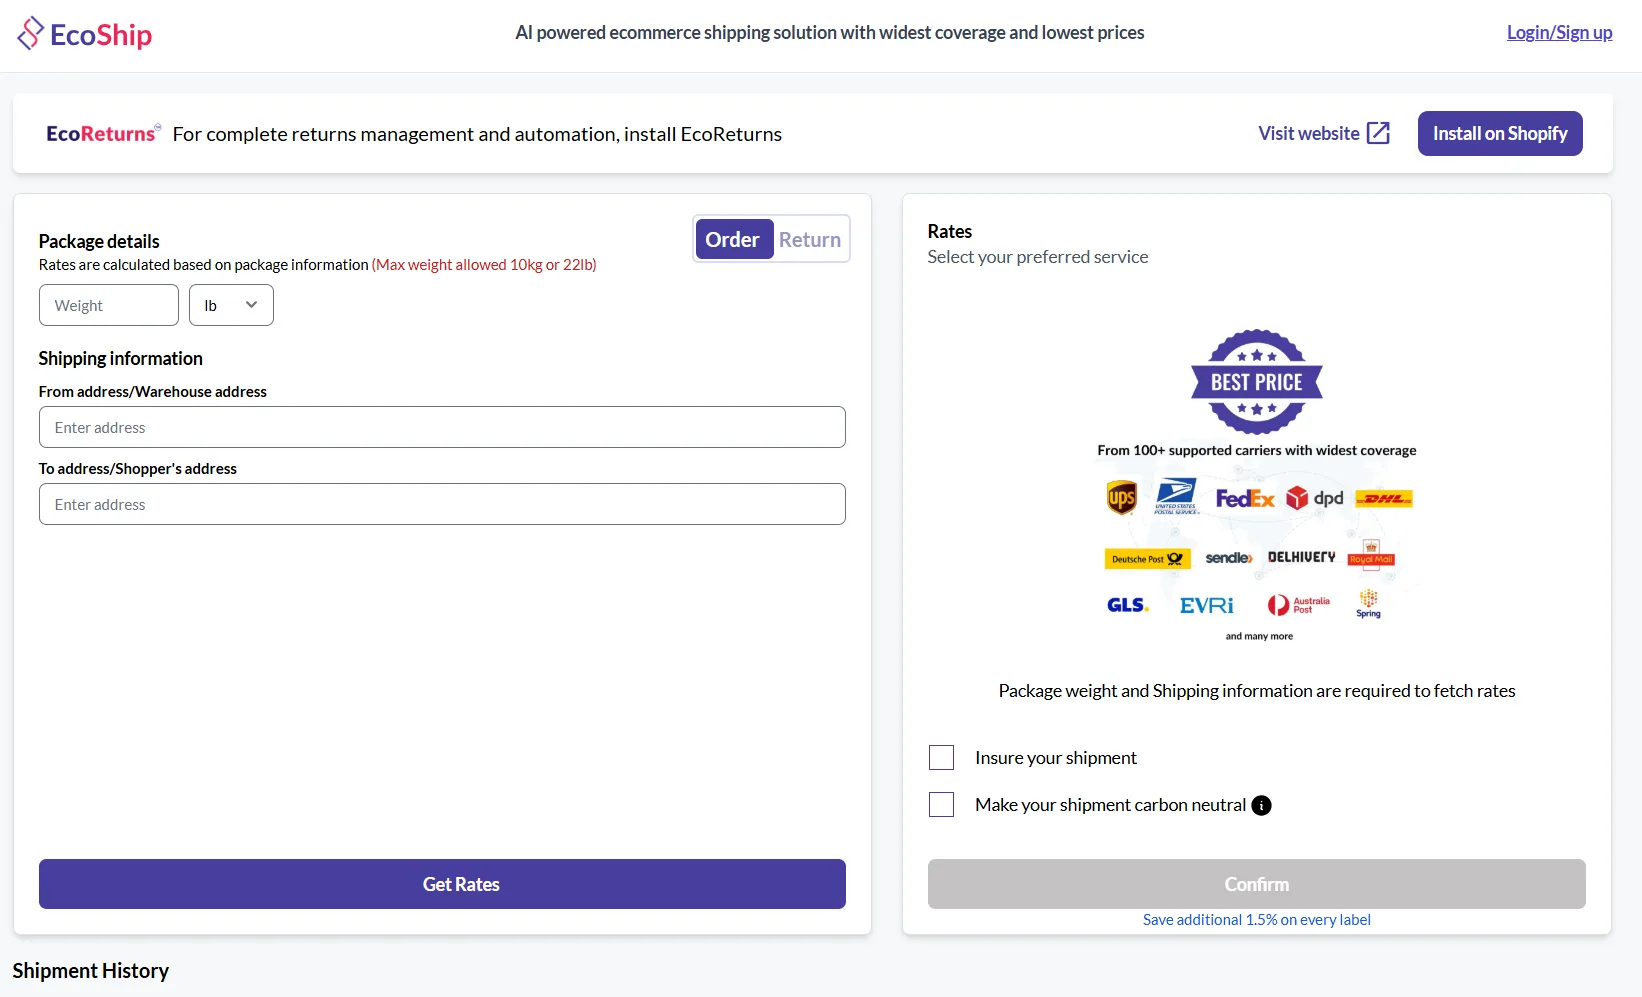1642x997 pixels.
Task: Select the Order tab
Action: 733,239
